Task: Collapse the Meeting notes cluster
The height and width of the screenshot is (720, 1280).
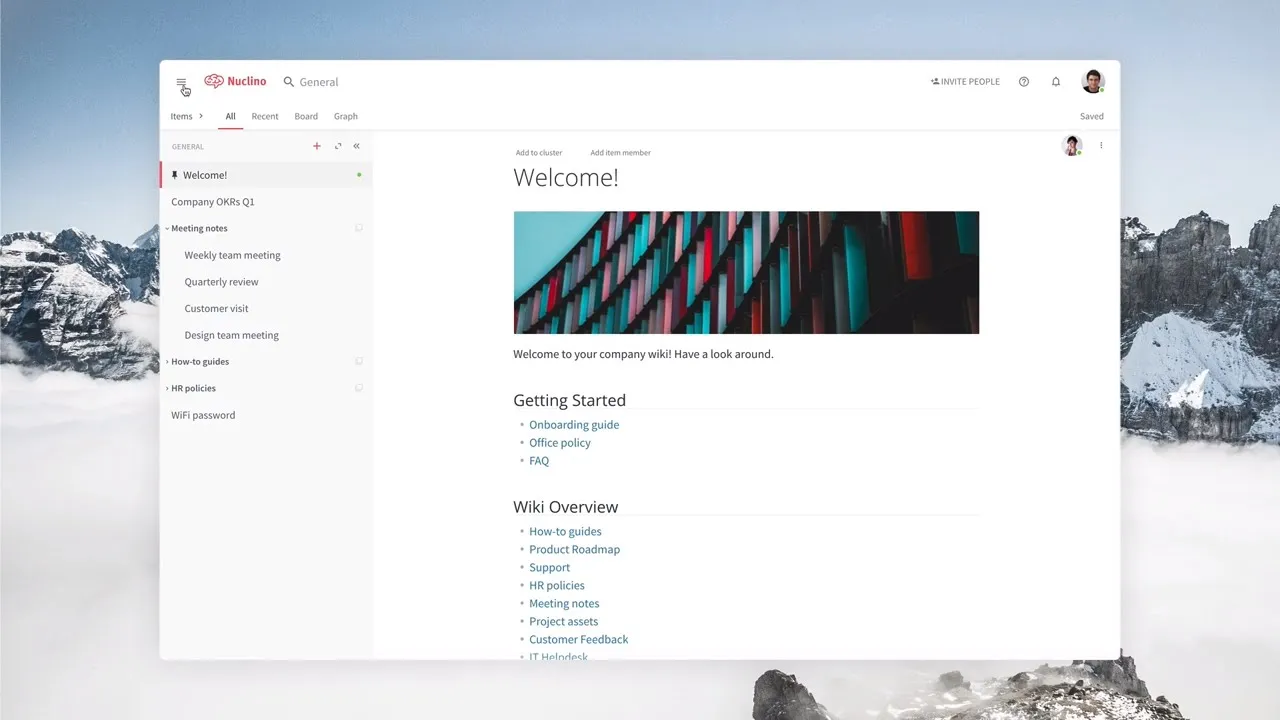Action: click(167, 228)
